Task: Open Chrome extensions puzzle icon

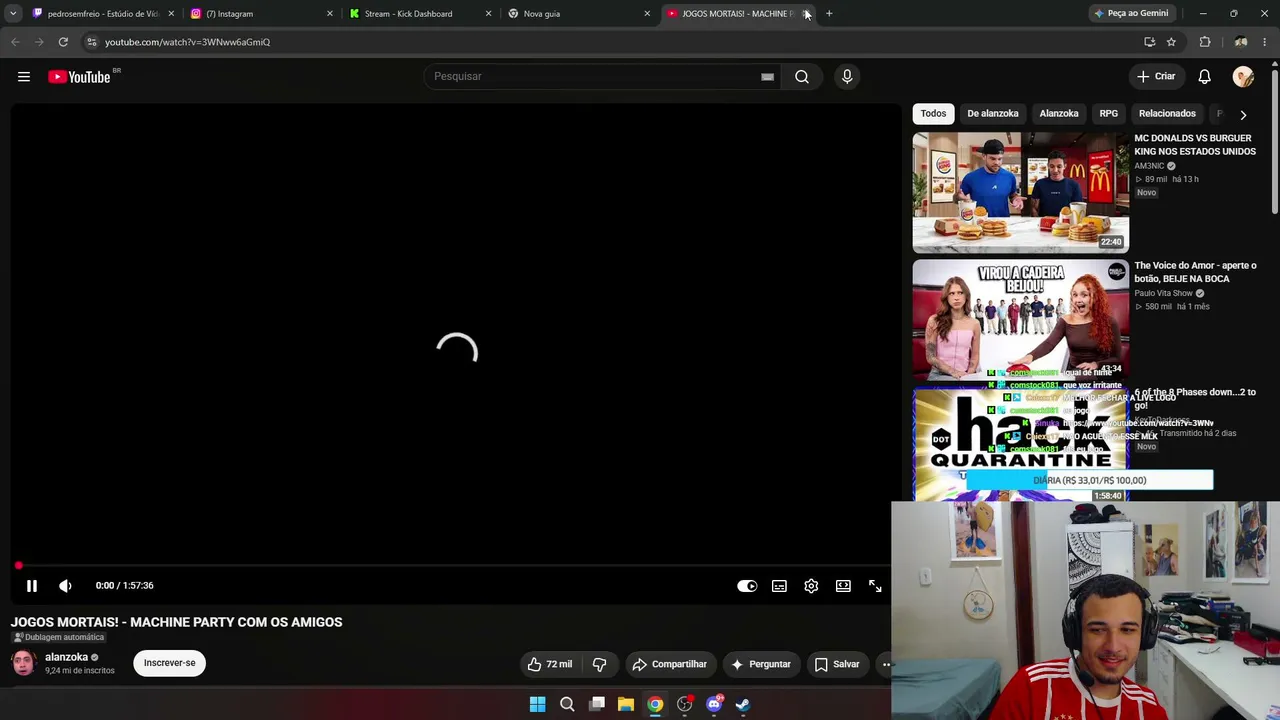Action: (1205, 42)
